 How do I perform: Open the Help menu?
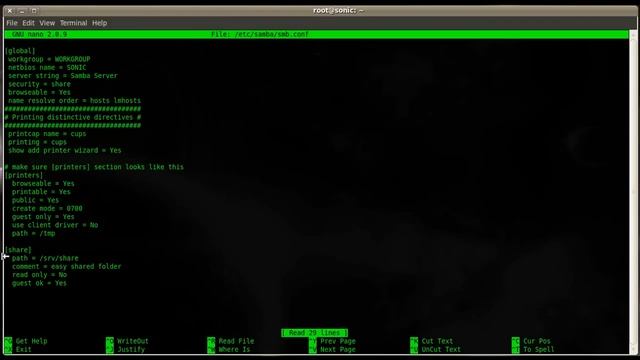99,23
